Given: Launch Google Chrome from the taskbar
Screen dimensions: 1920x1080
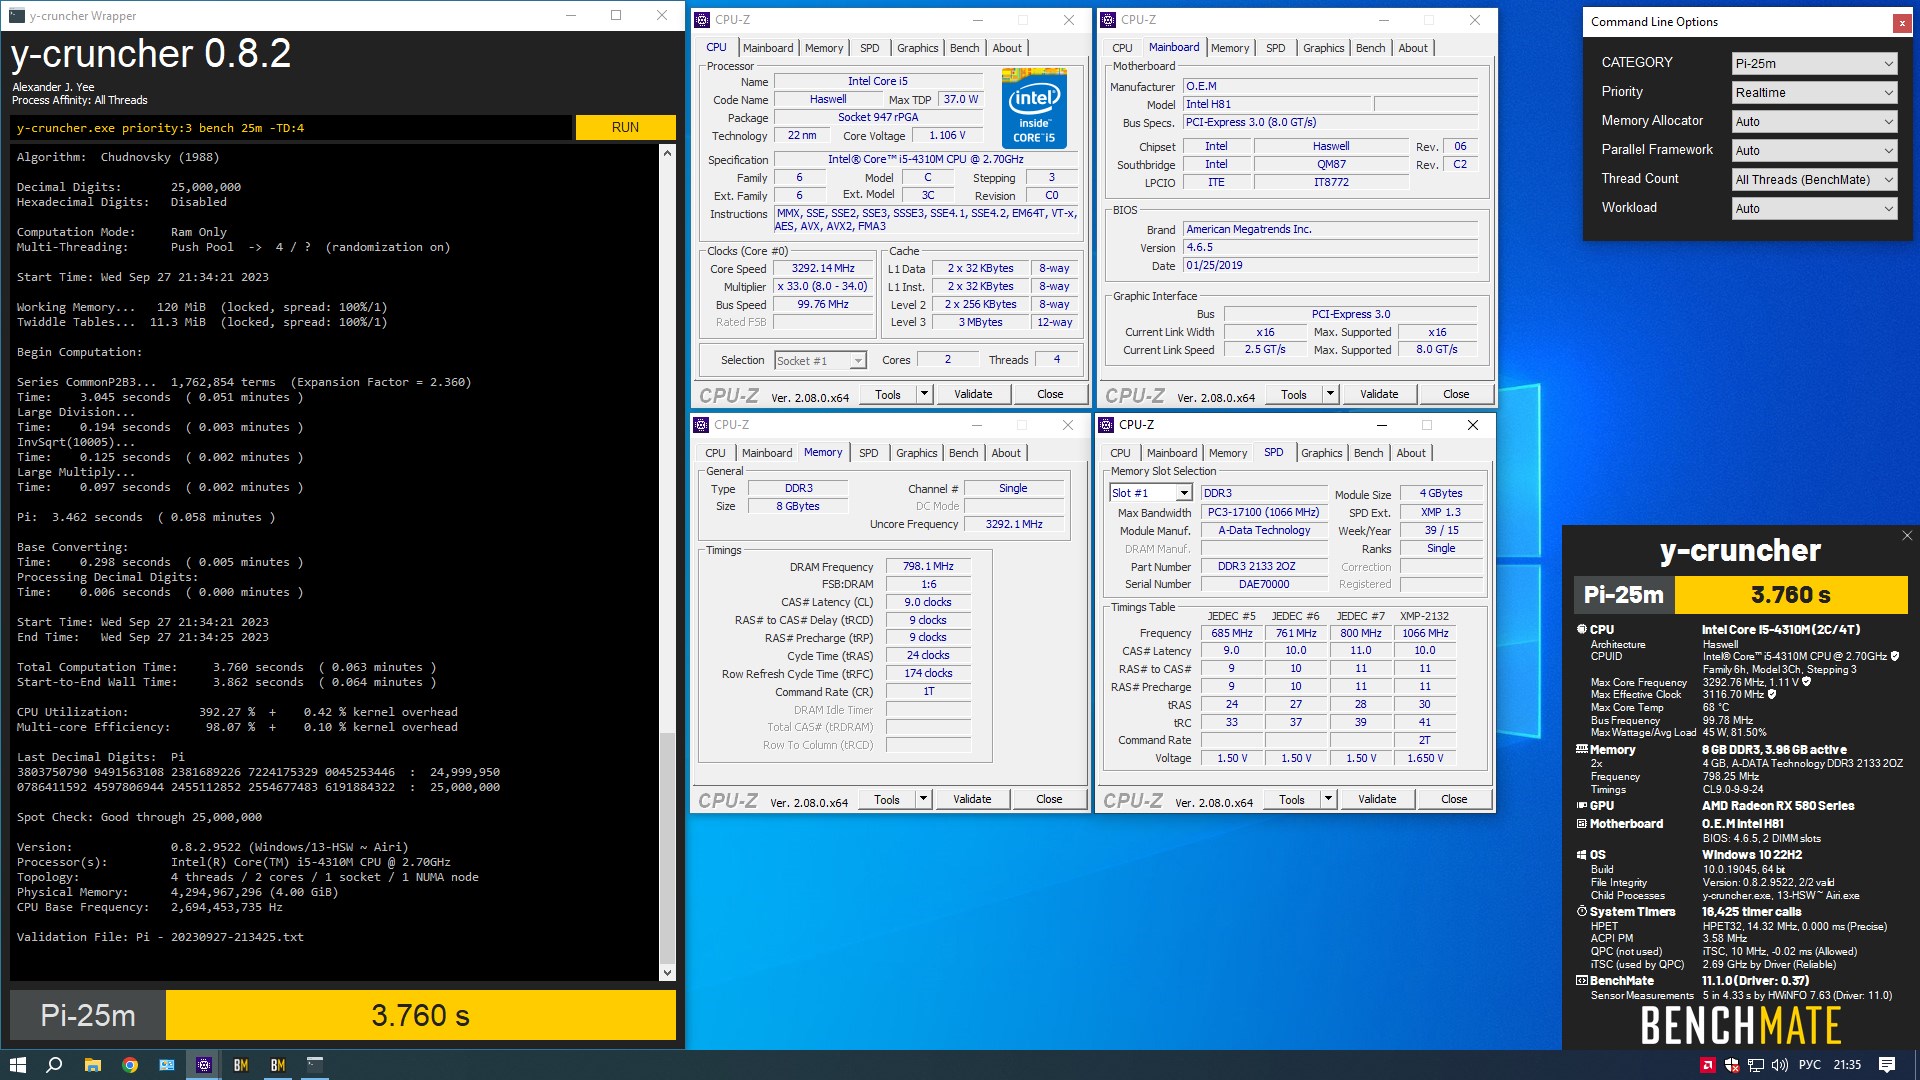Looking at the screenshot, I should [x=129, y=1065].
